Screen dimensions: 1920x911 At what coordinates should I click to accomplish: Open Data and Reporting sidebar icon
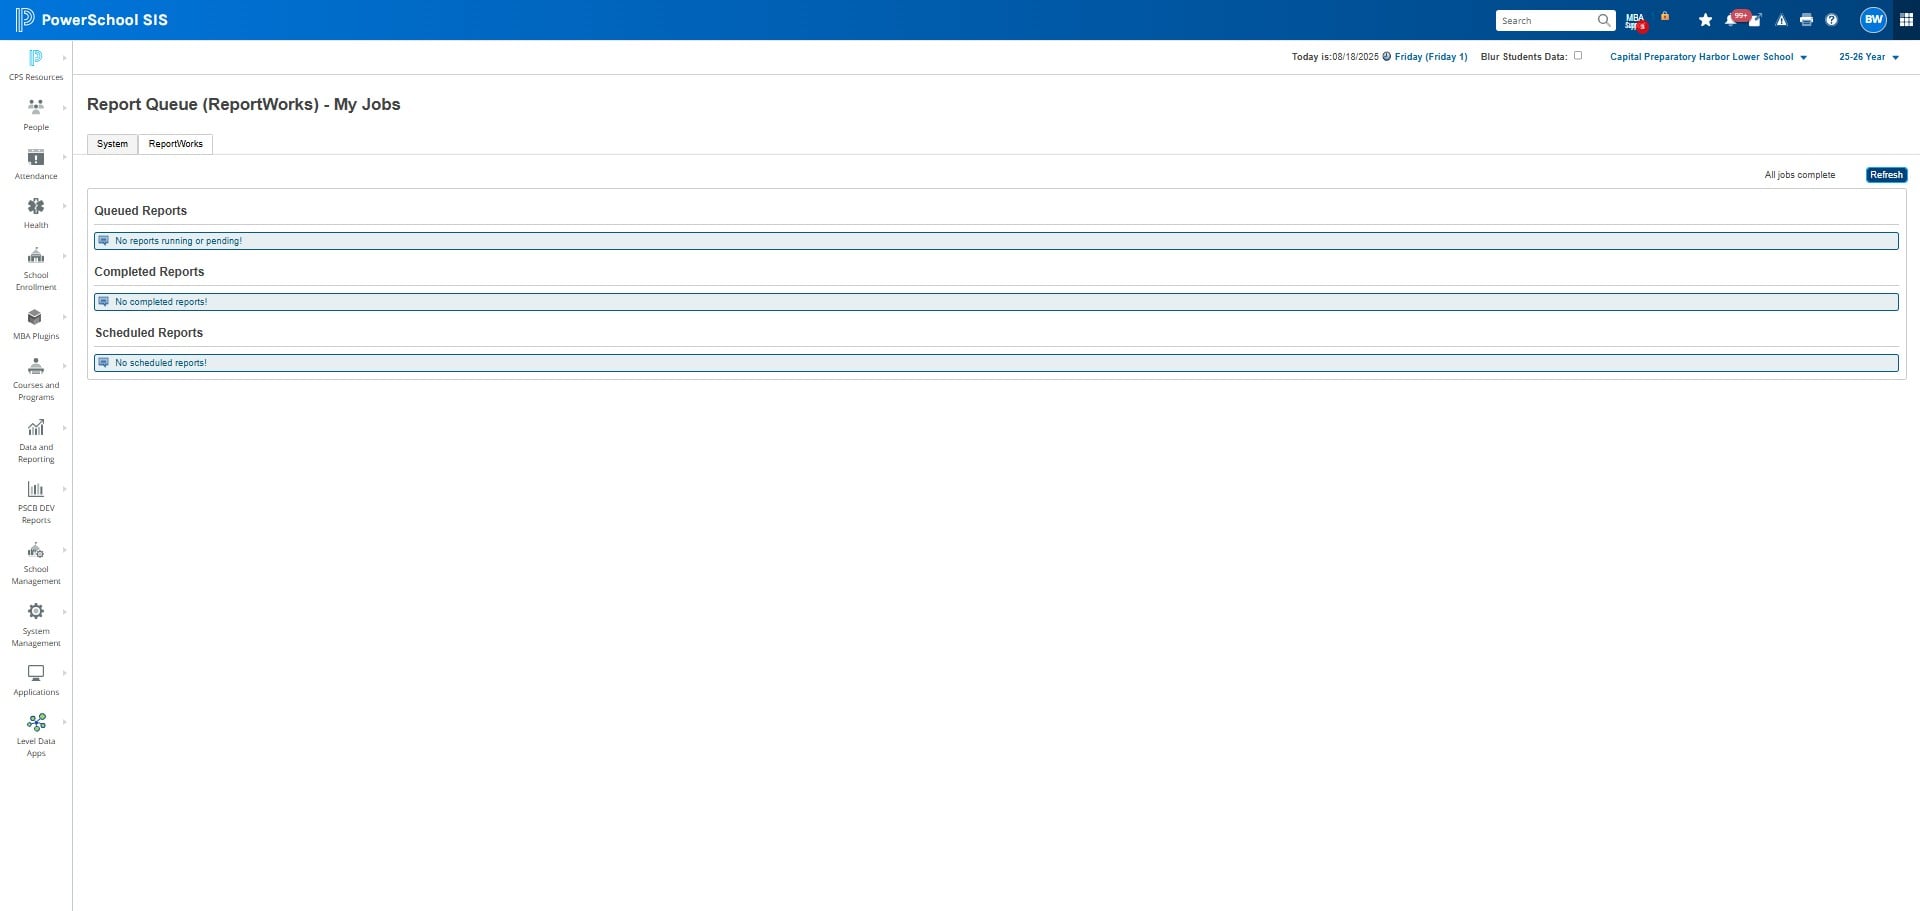click(x=36, y=428)
